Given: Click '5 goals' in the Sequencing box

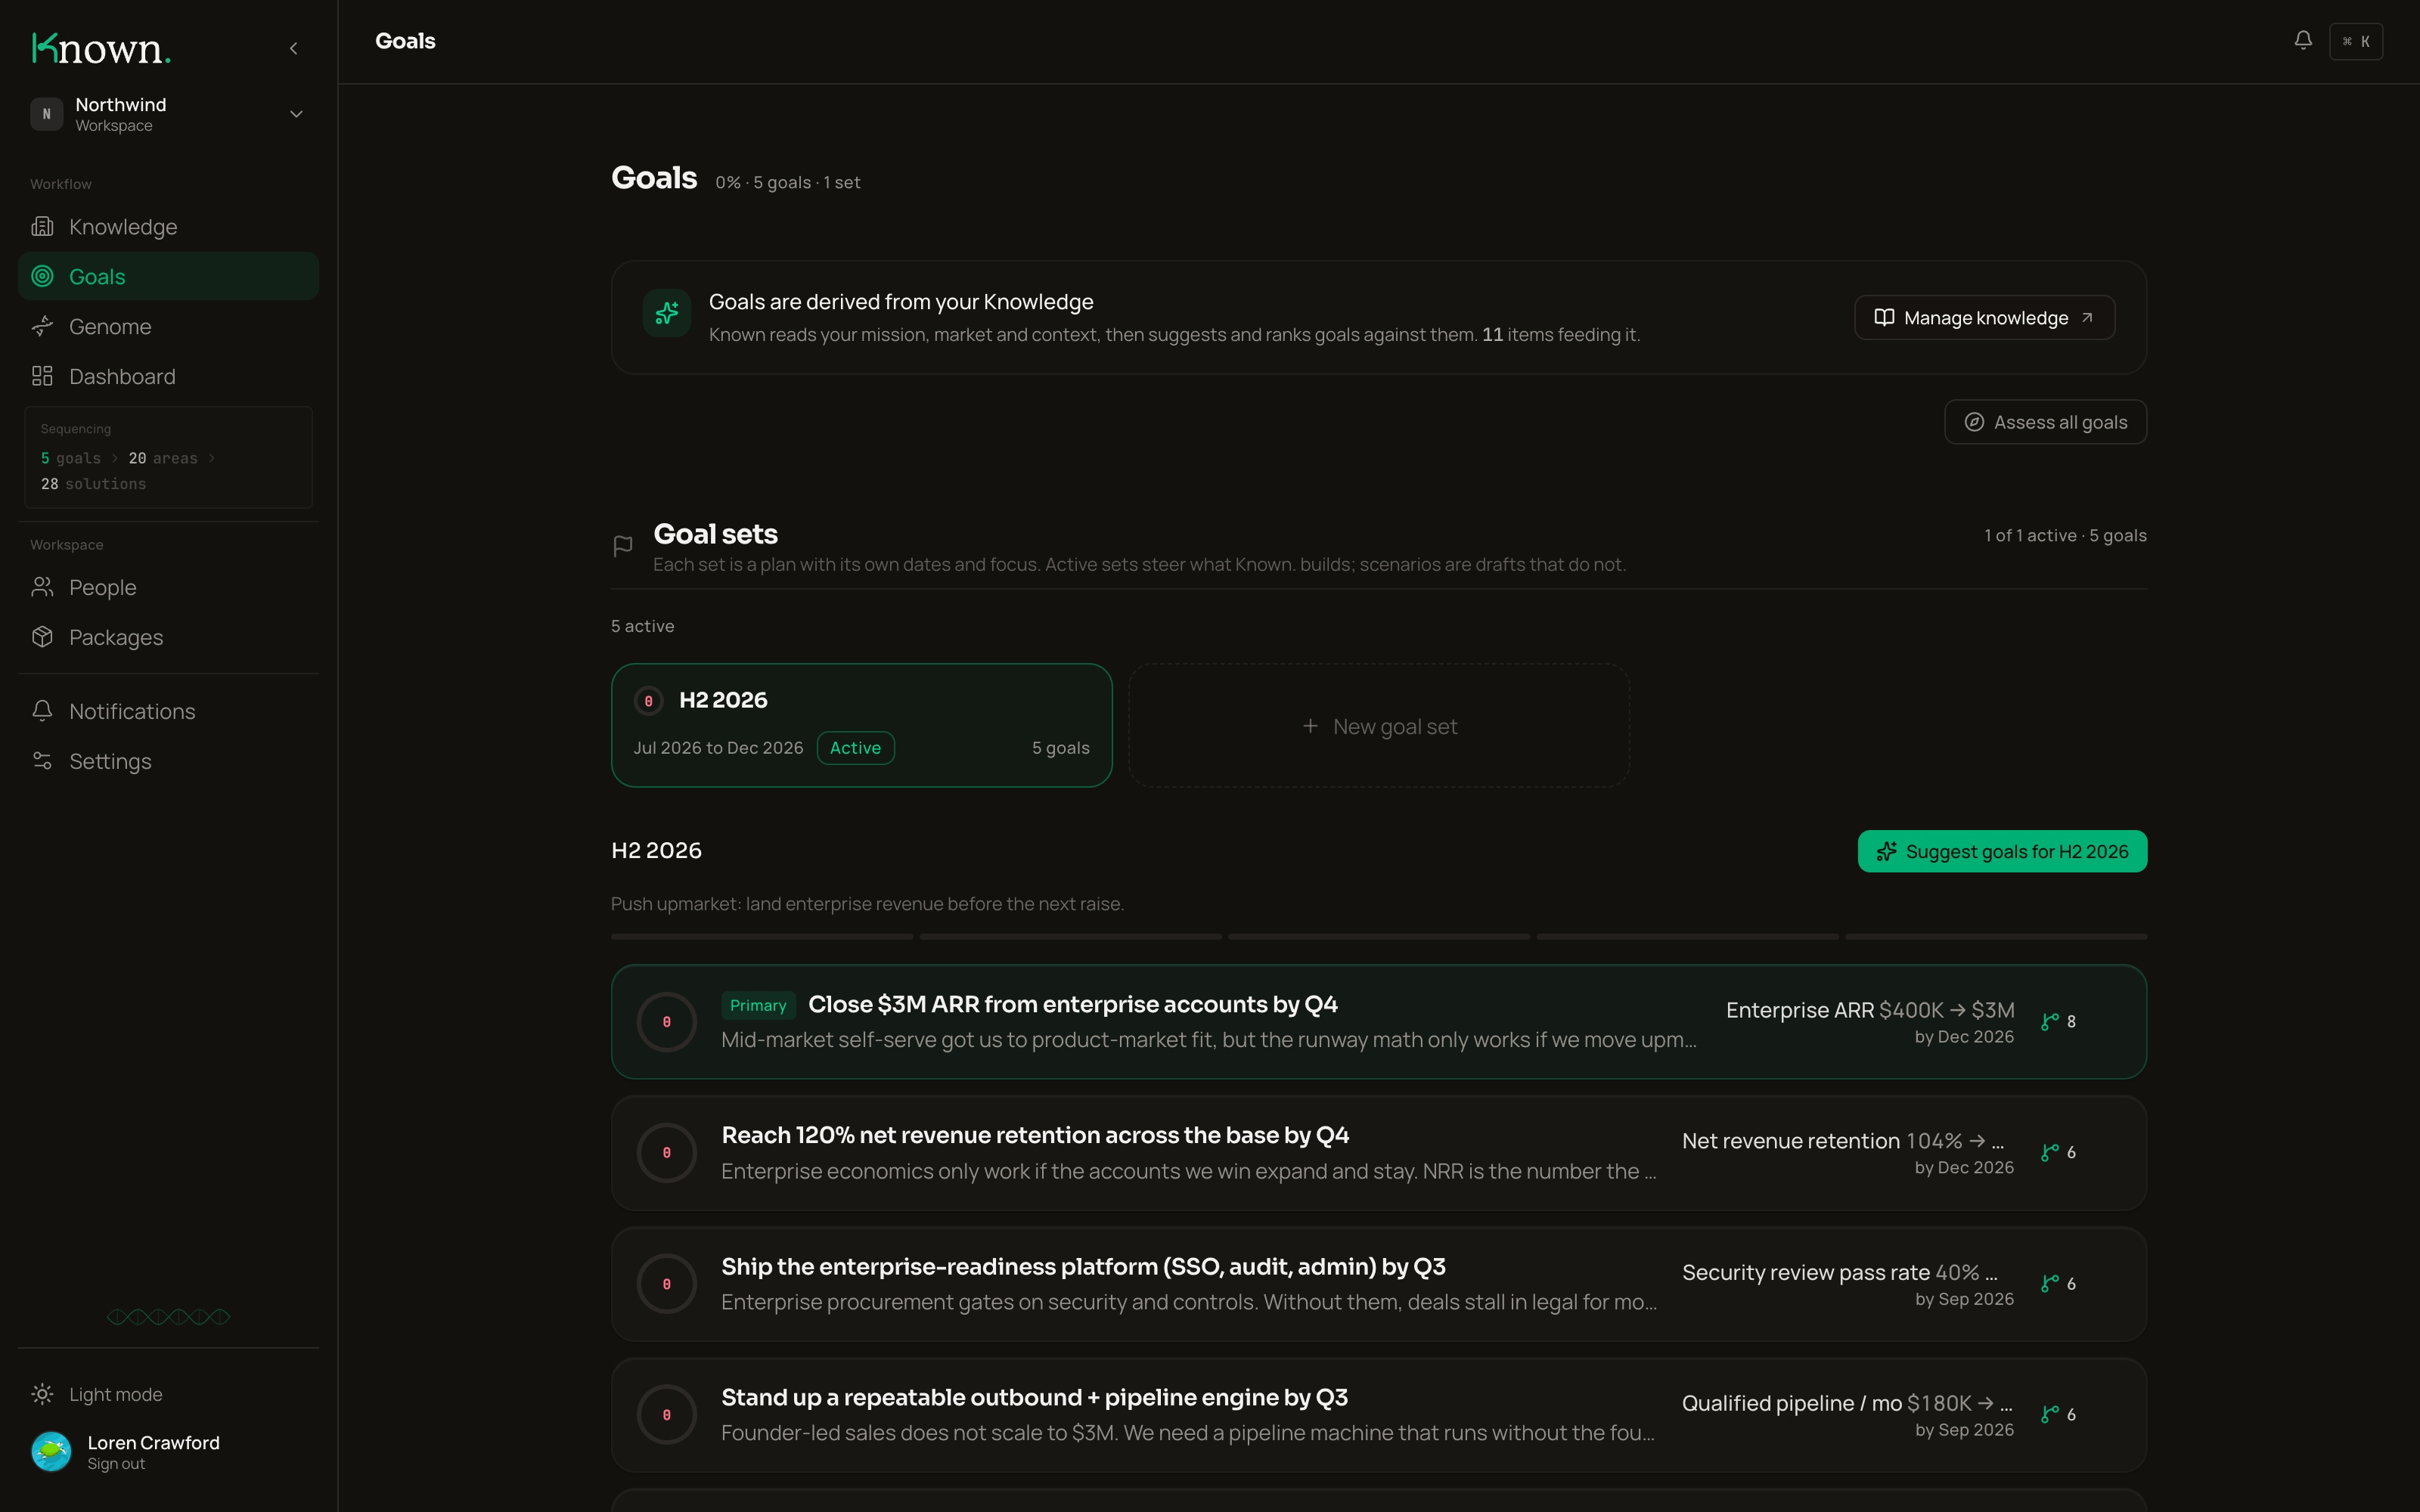Looking at the screenshot, I should tap(71, 458).
